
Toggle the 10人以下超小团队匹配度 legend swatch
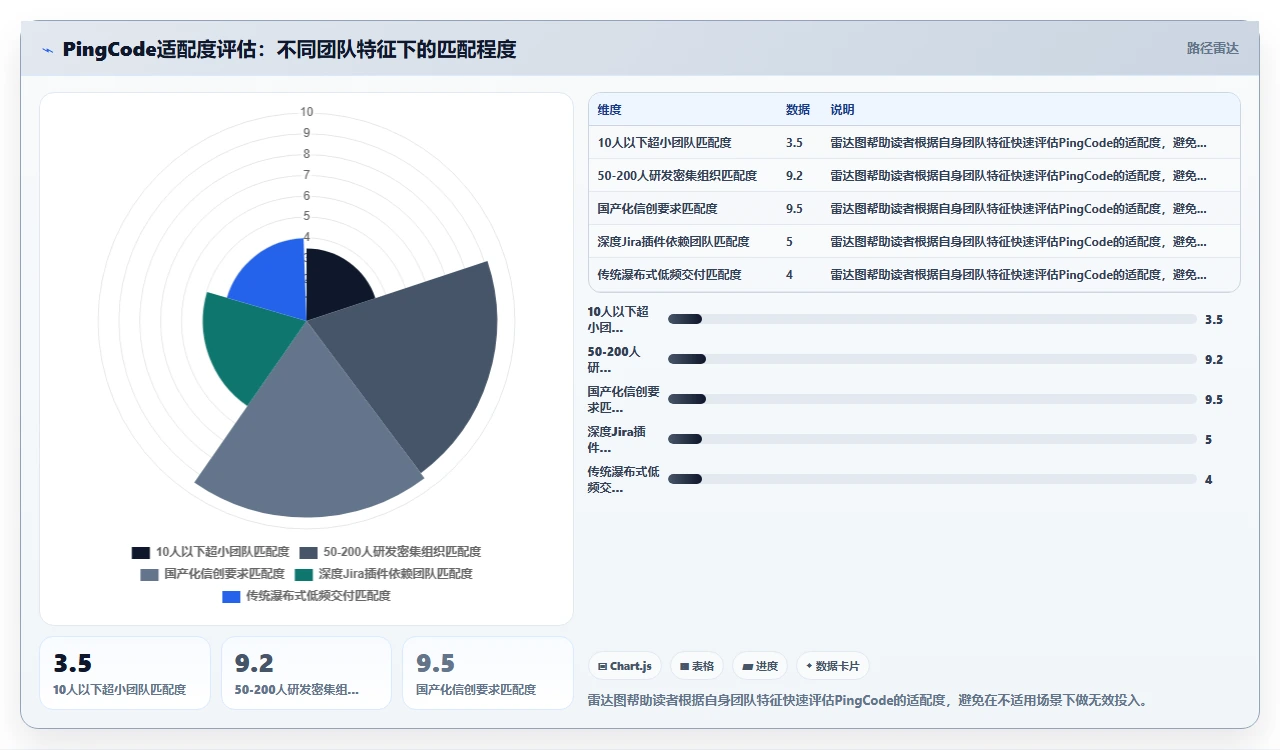coord(141,552)
